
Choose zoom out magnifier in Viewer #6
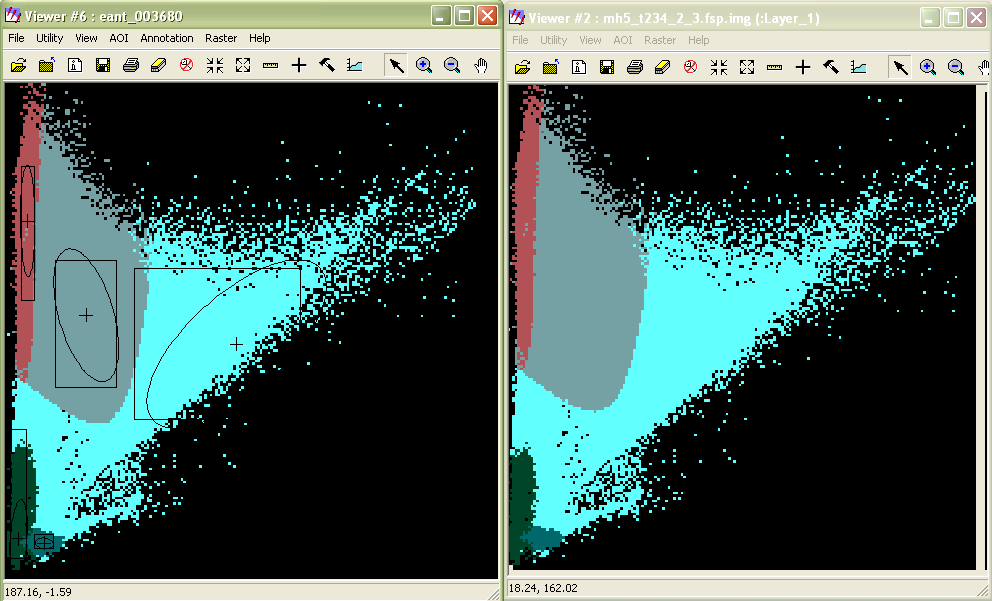point(452,65)
